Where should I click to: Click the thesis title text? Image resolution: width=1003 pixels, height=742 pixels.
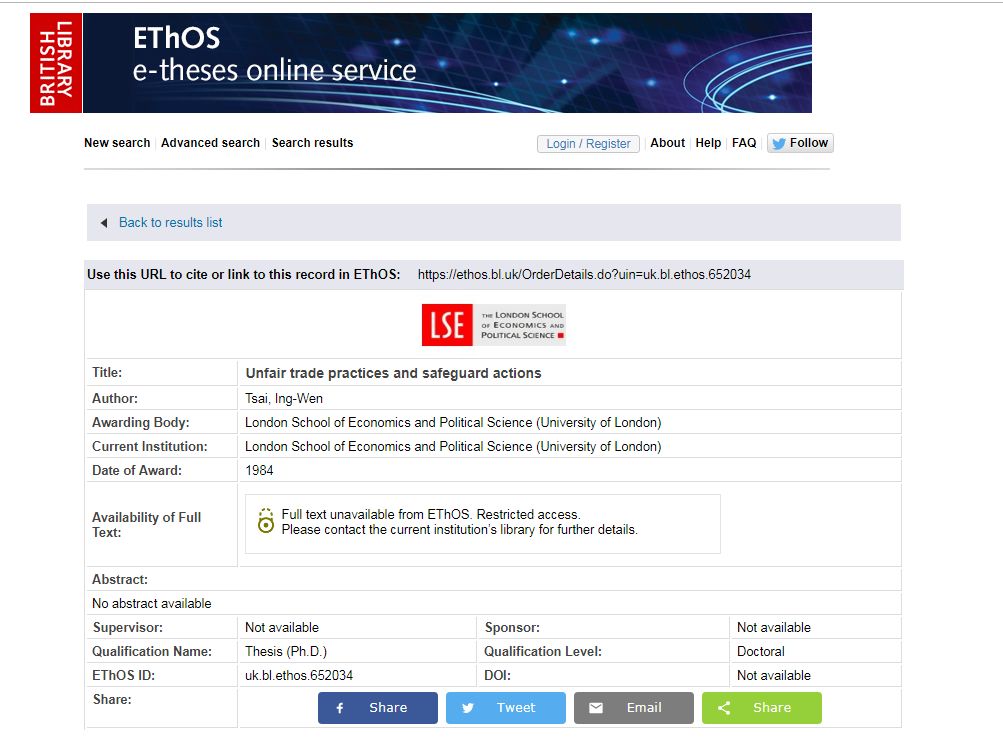(393, 373)
